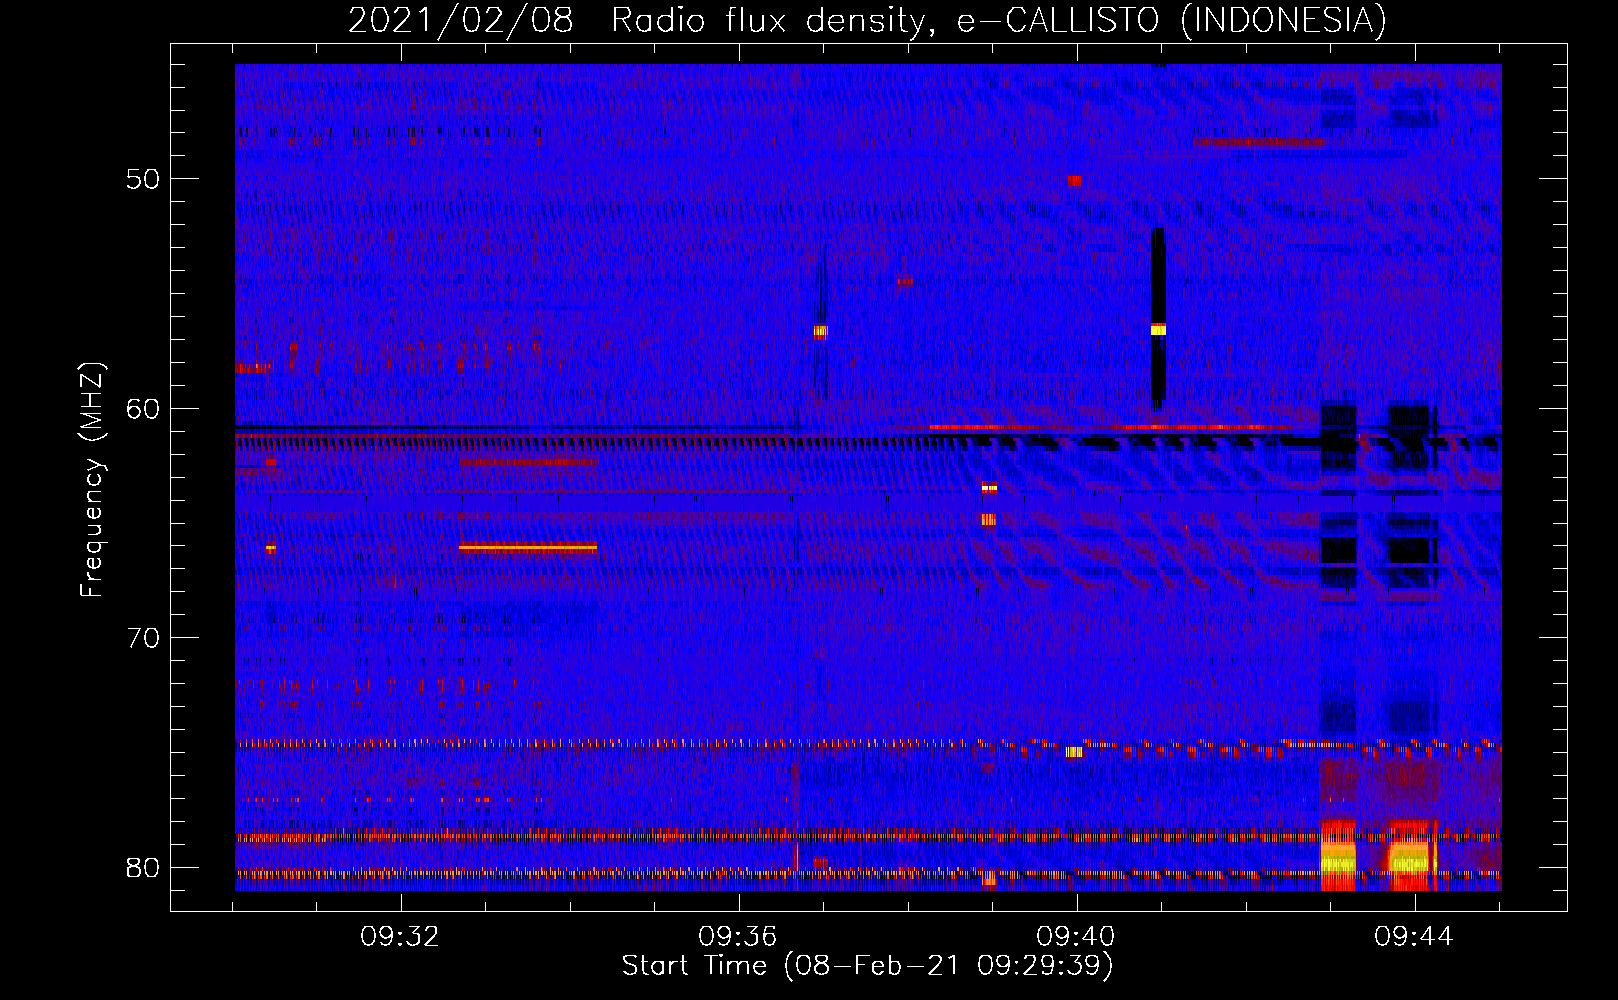
Task: Click the small red spot at 50 MHz near 09:40
Action: [1074, 181]
